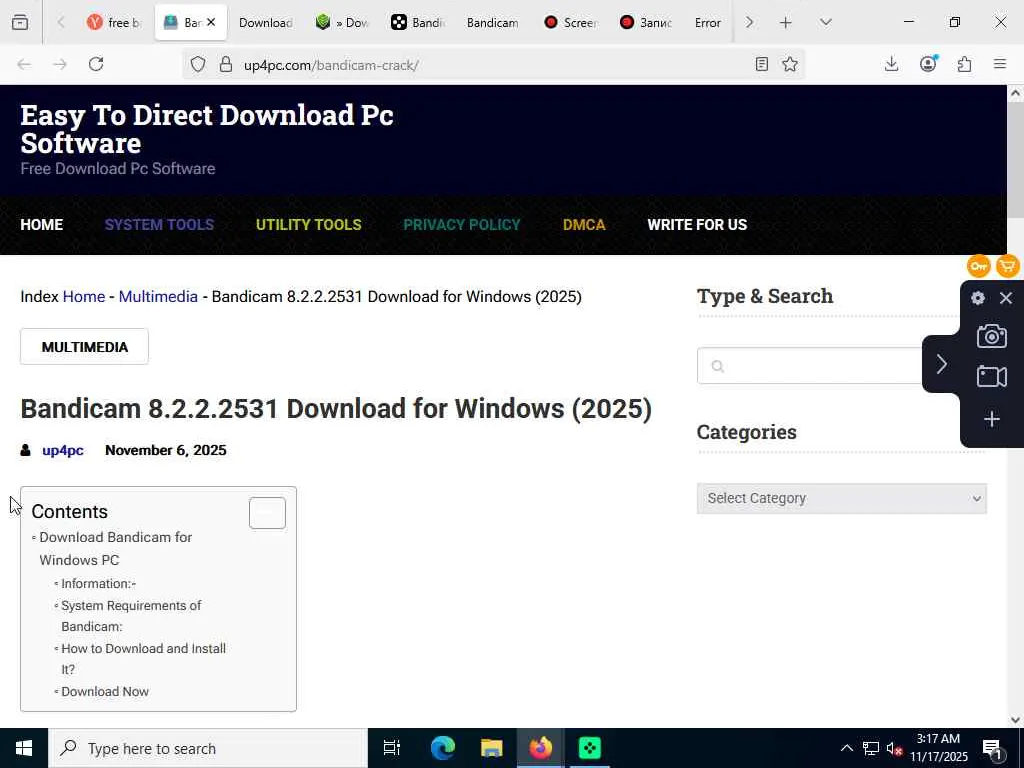Viewport: 1024px width, 768px height.
Task: Open a new tab with plus button
Action: (x=786, y=23)
